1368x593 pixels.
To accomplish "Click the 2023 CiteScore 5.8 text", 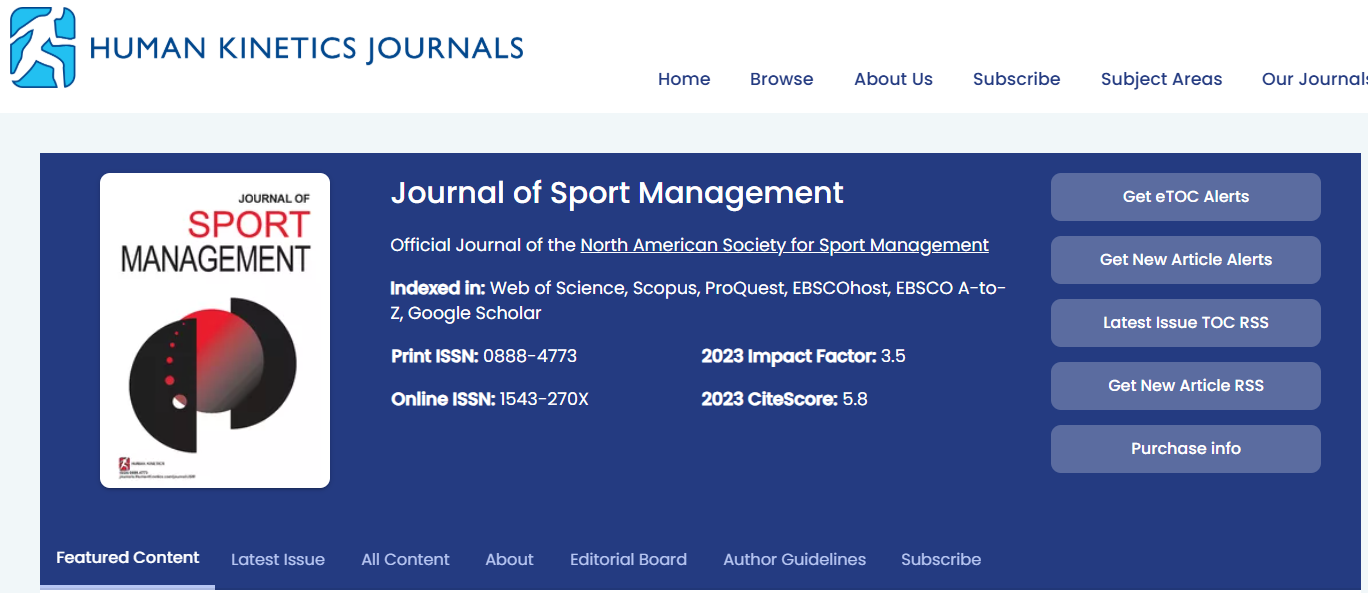I will click(x=784, y=399).
